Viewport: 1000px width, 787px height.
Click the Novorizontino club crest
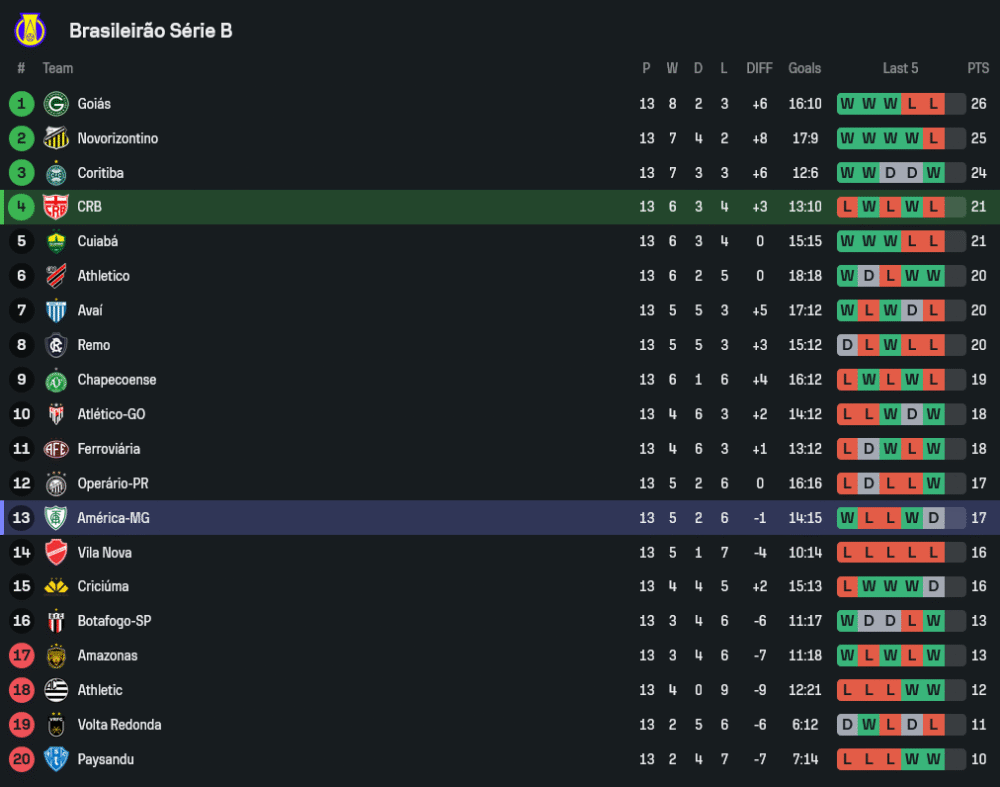(56, 138)
